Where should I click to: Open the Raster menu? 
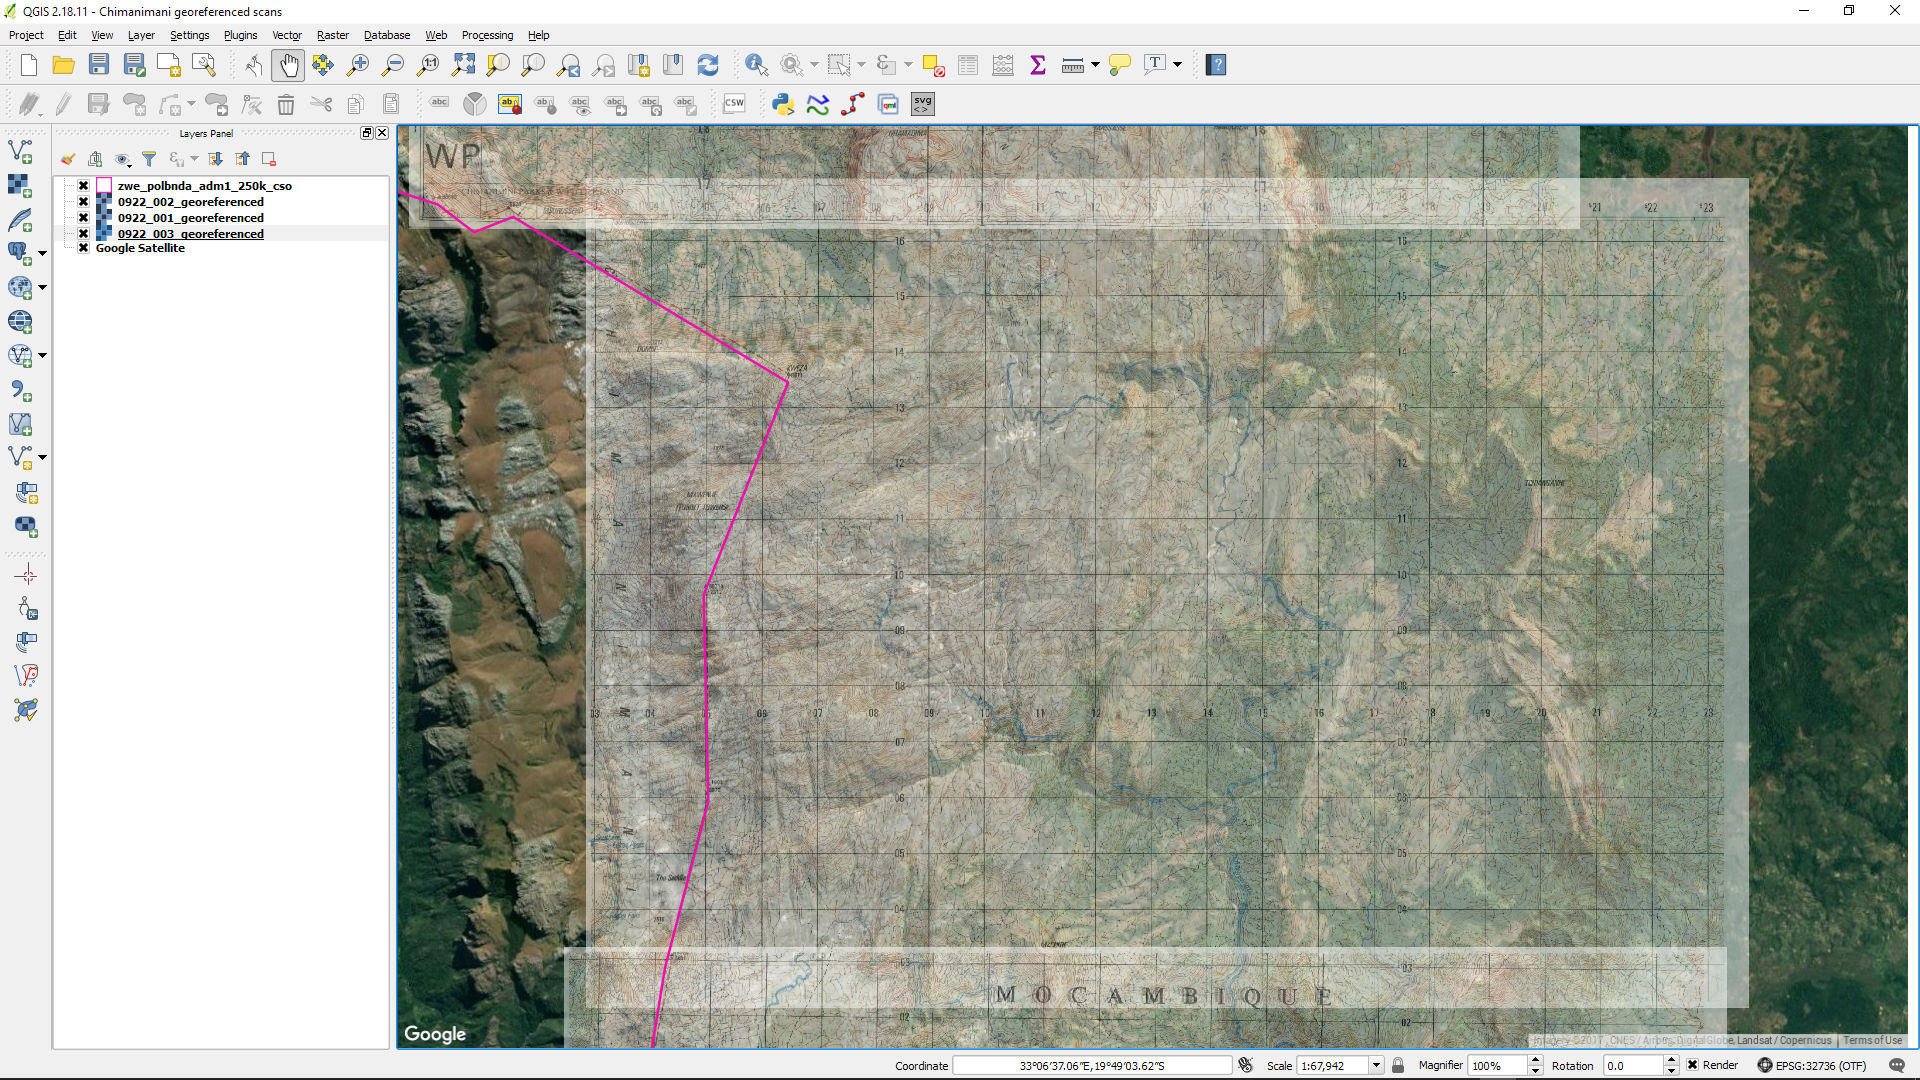point(332,35)
